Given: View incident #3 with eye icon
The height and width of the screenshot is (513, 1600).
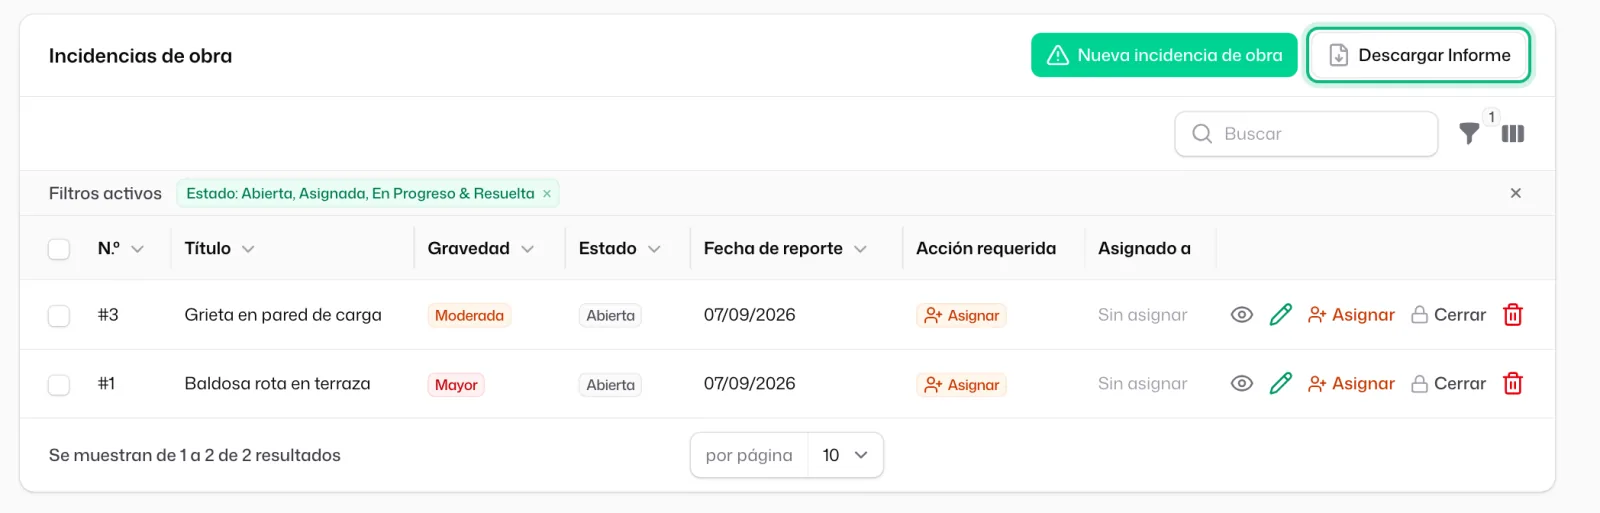Looking at the screenshot, I should 1241,315.
